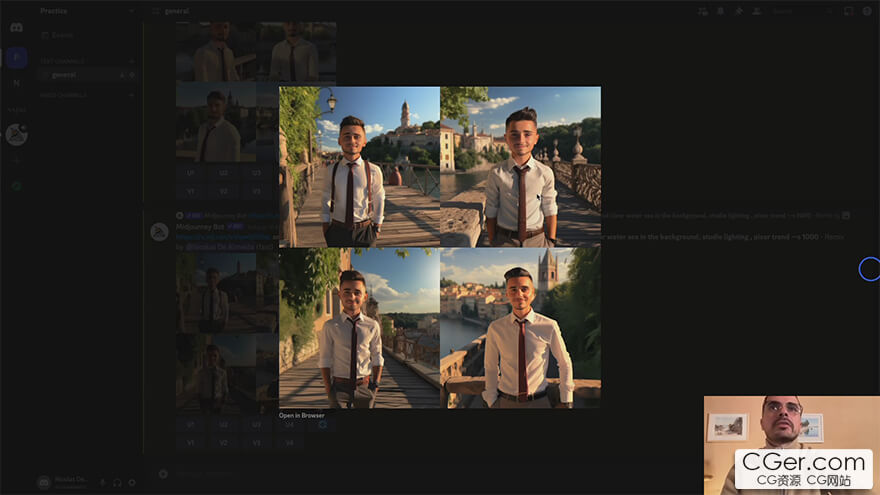Click the U4 upscale button
The width and height of the screenshot is (880, 495).
tap(290, 425)
